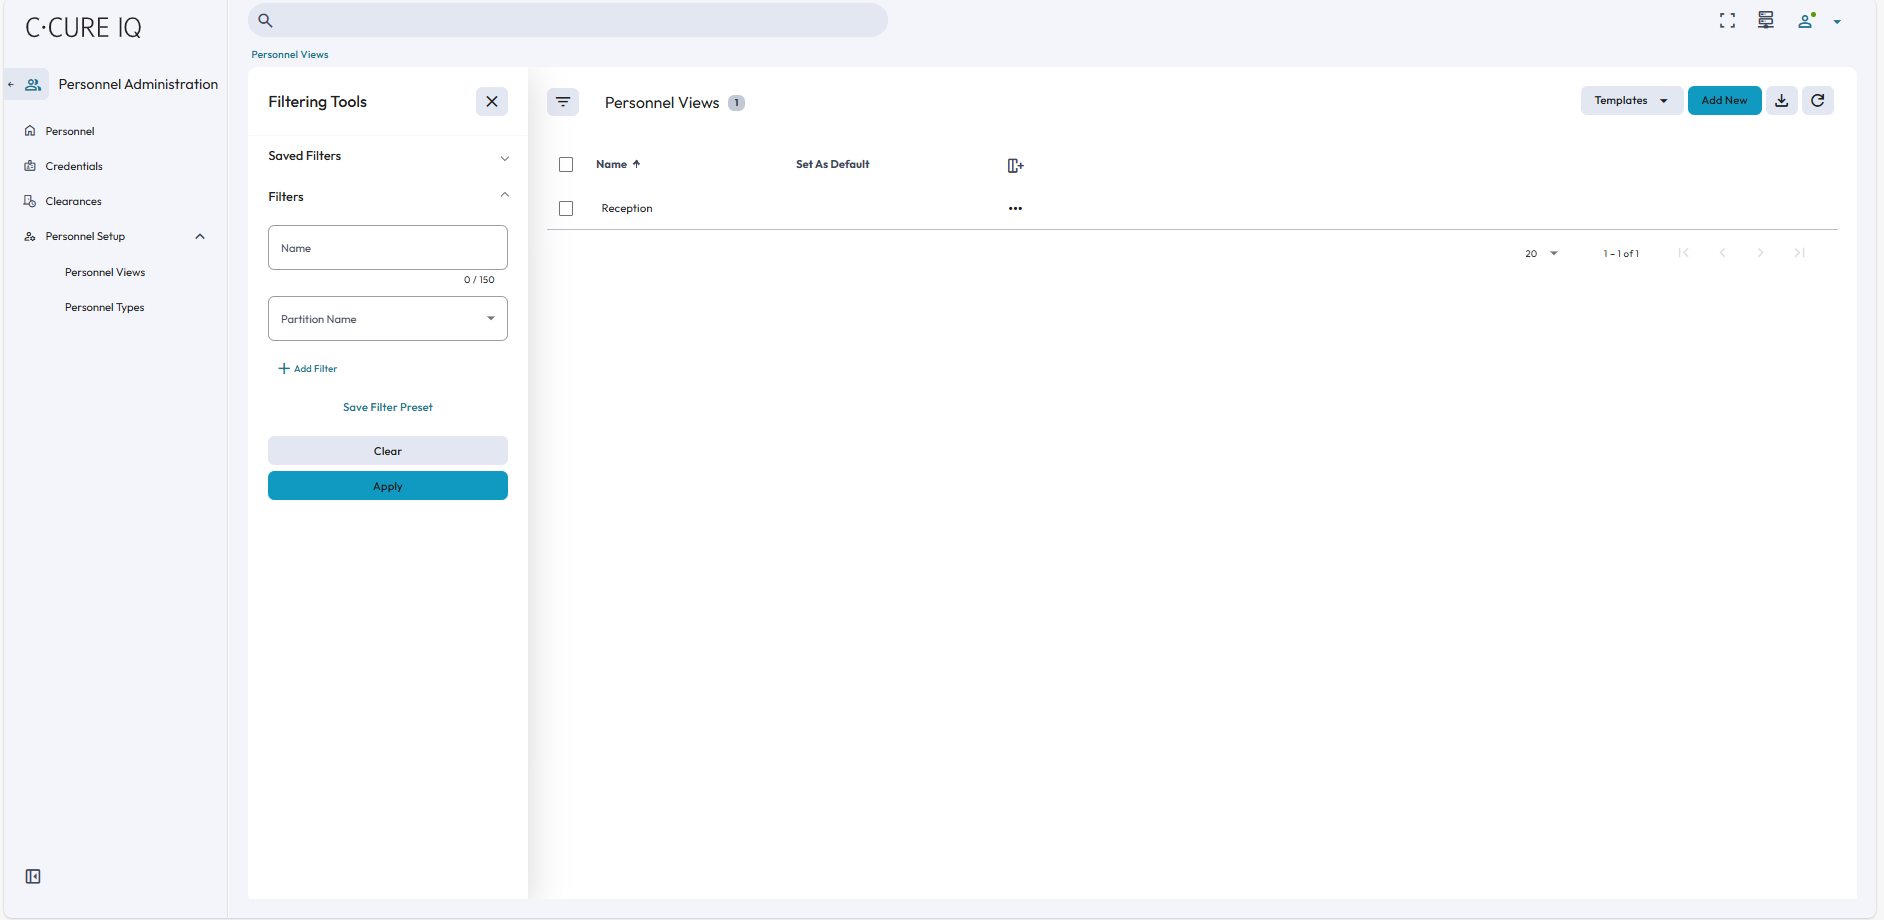Viewport: 1884px width, 920px height.
Task: Click the download export icon
Action: point(1781,101)
